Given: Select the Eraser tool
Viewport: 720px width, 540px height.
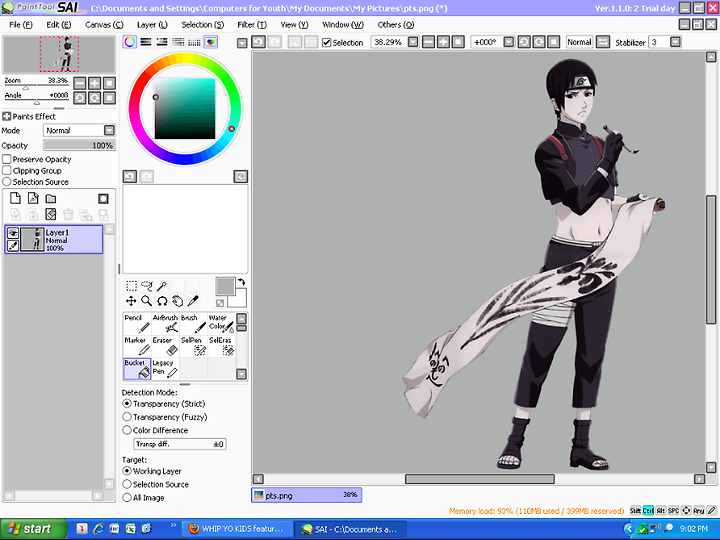Looking at the screenshot, I should click(165, 346).
